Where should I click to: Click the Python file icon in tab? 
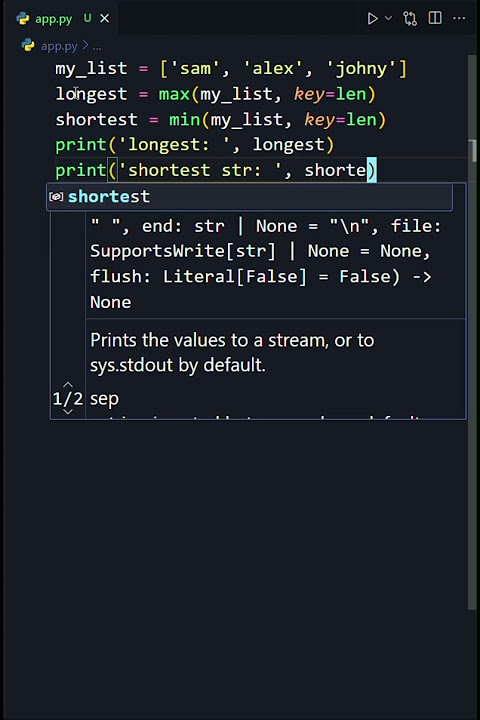click(x=23, y=18)
